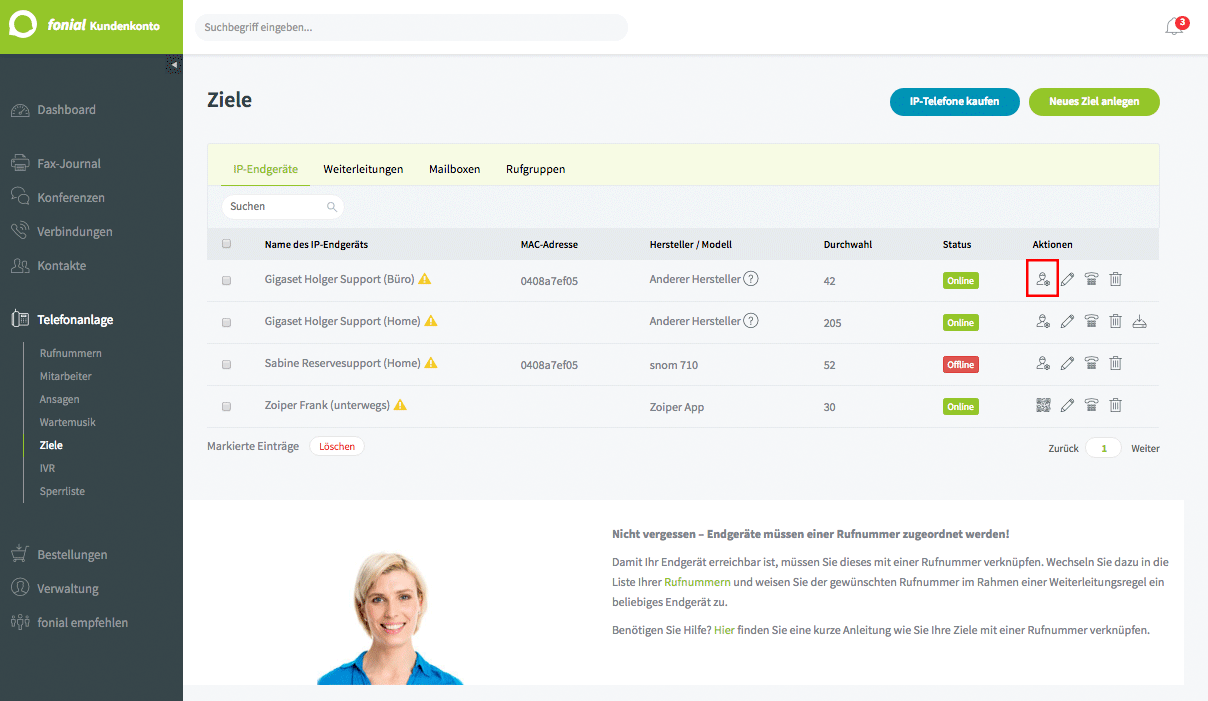Check the Gigaset Holger Support (Home) row

coord(226,322)
